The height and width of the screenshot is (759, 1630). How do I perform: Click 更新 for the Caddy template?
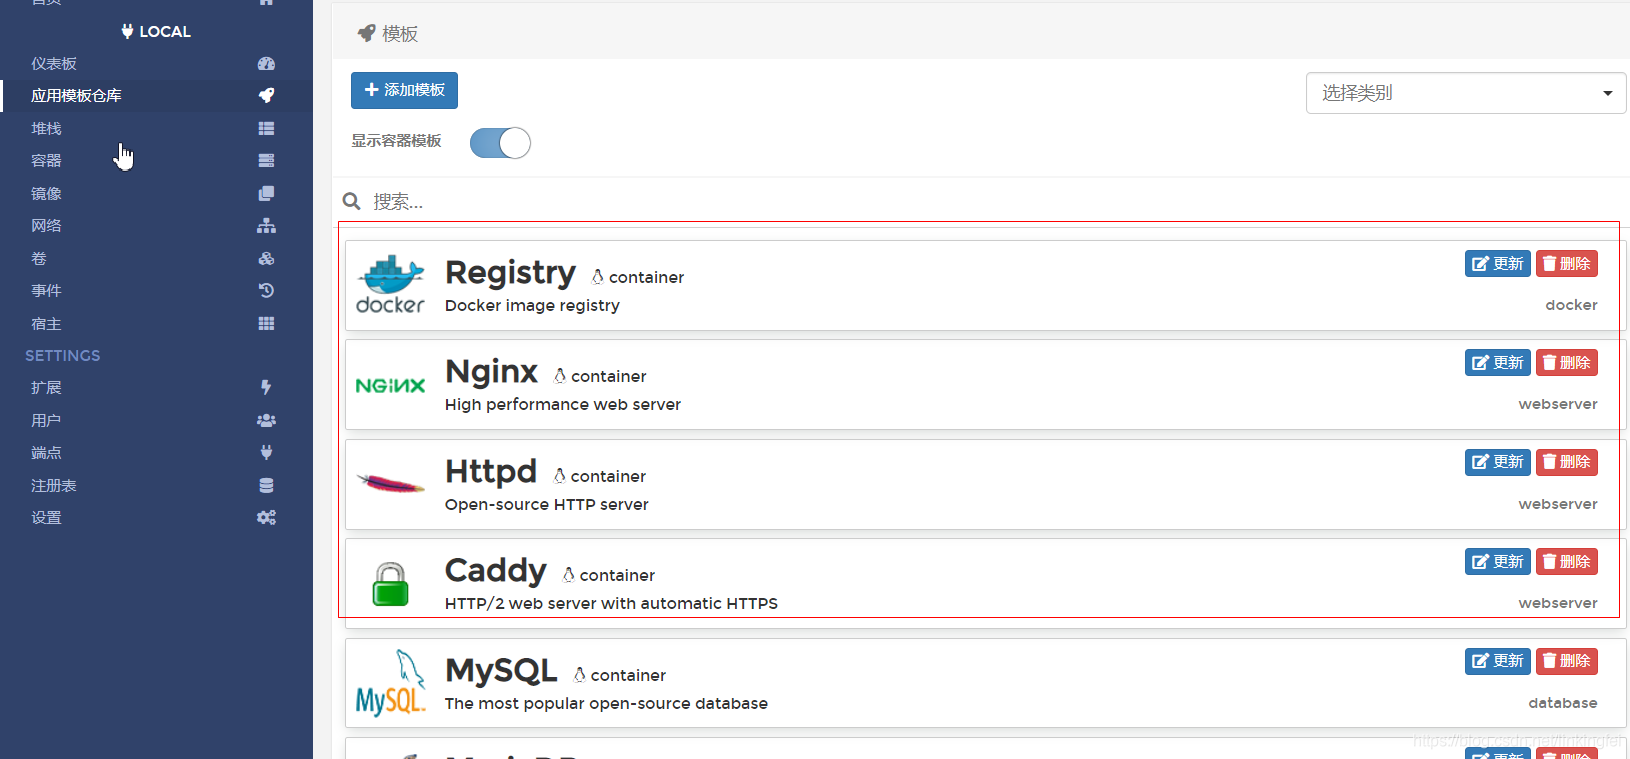pos(1497,561)
